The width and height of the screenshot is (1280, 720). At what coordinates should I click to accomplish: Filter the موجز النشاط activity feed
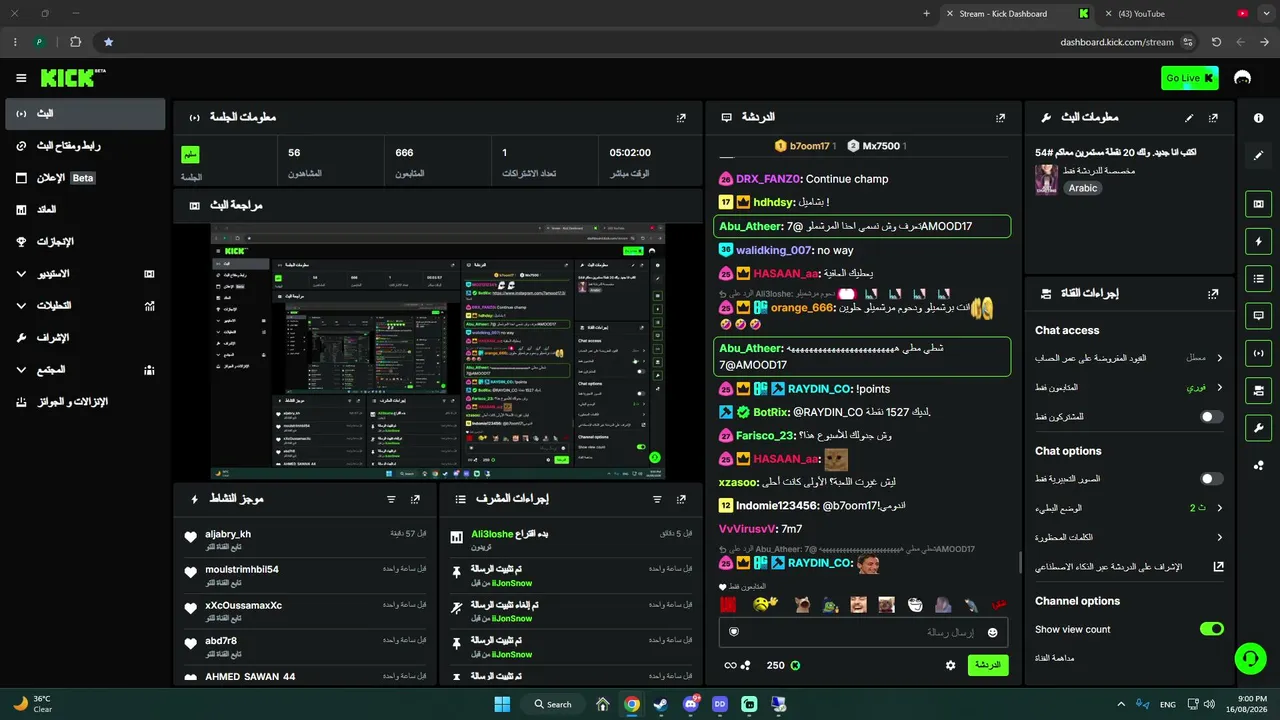pyautogui.click(x=391, y=498)
